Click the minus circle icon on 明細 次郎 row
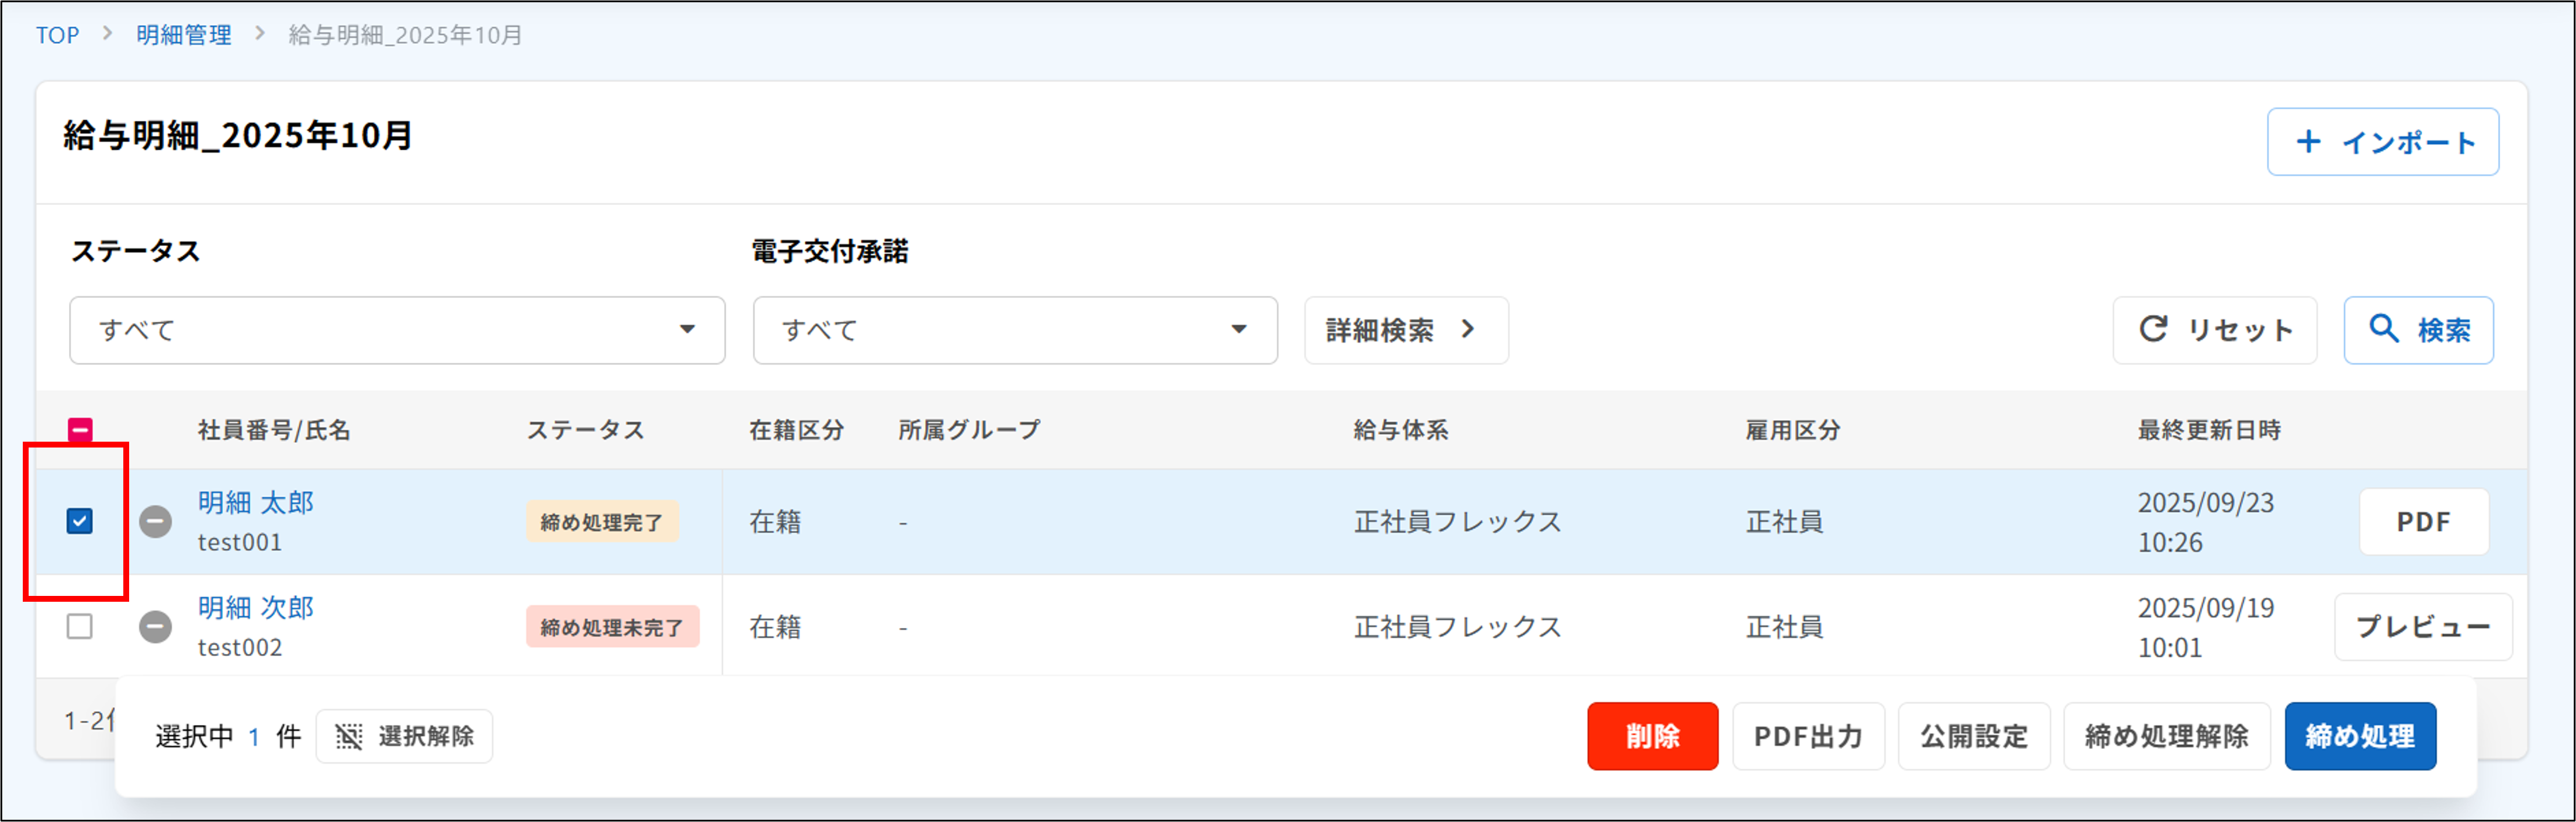Screen dimensions: 2576x822 [155, 627]
